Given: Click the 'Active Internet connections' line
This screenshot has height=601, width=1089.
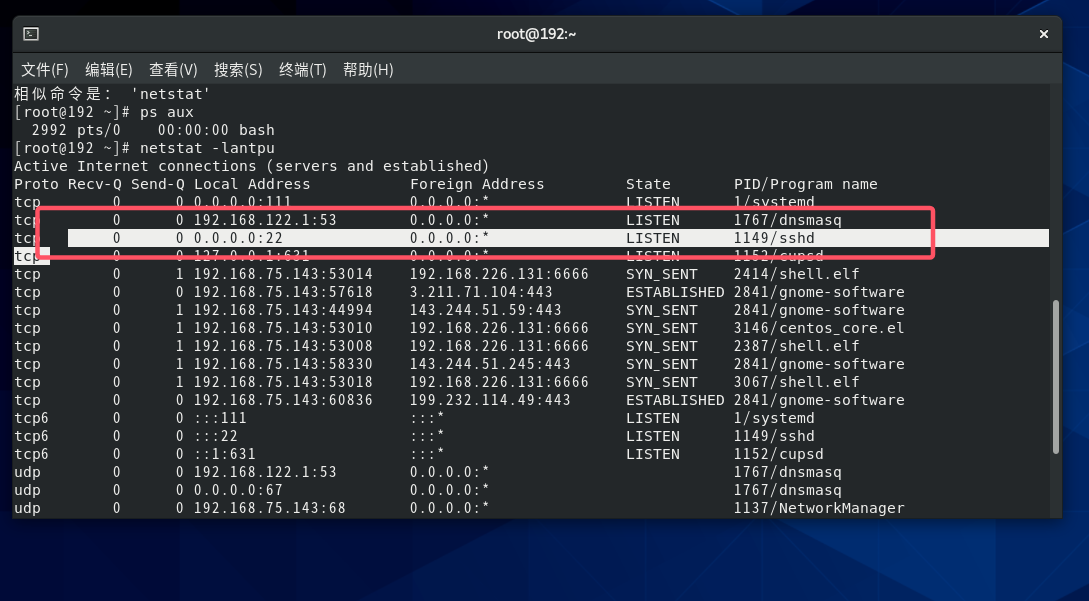Looking at the screenshot, I should coord(251,166).
